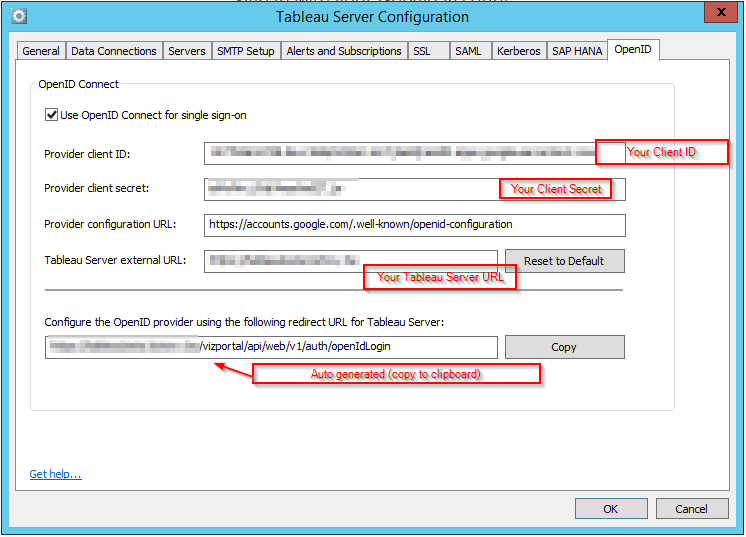Select the redirect URL text box
The height and width of the screenshot is (537, 746).
click(x=271, y=347)
